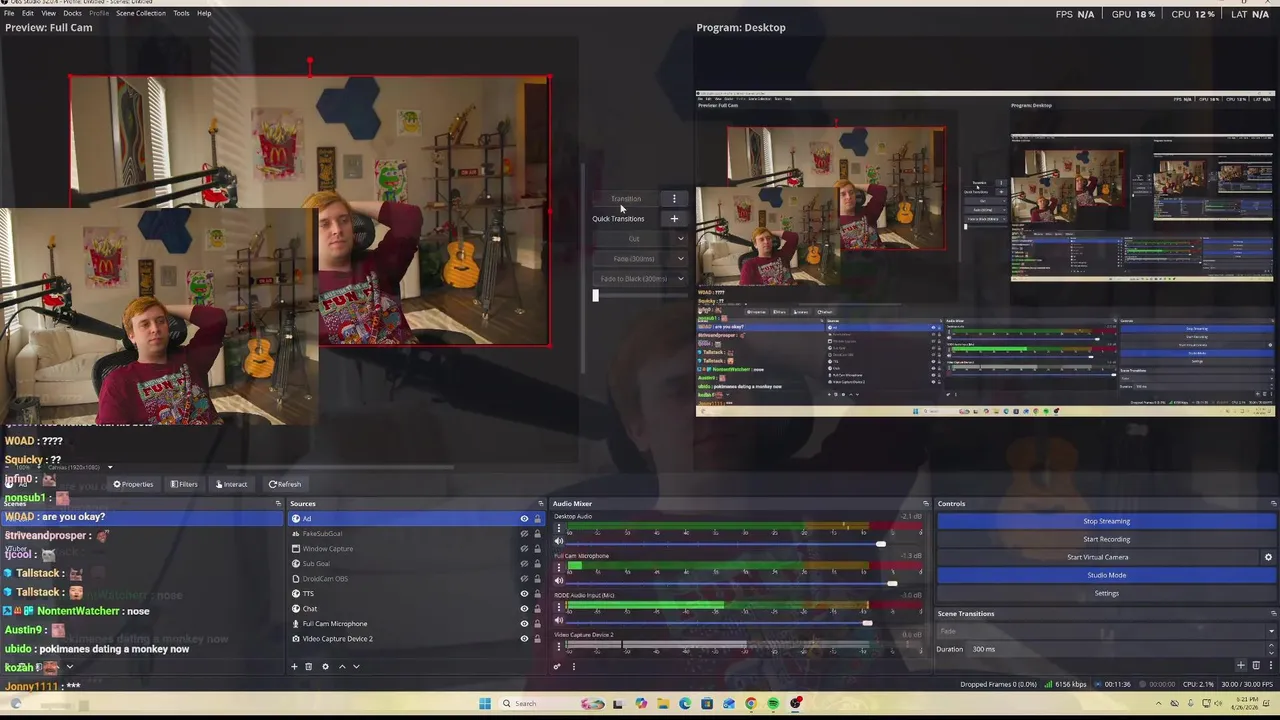Pop out the Sources dock icon
The height and width of the screenshot is (720, 1280).
click(541, 503)
